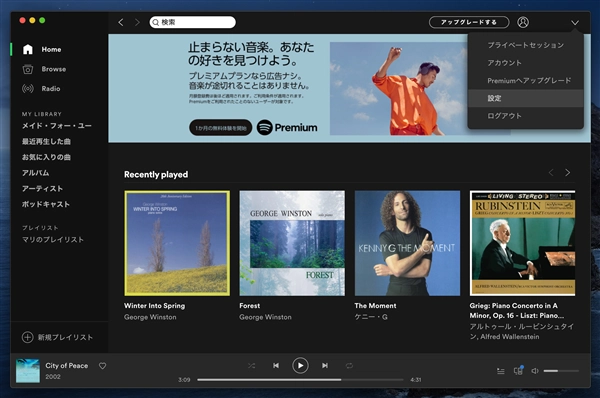Collapse the account dropdown chevron
This screenshot has height=398, width=600.
(x=575, y=23)
